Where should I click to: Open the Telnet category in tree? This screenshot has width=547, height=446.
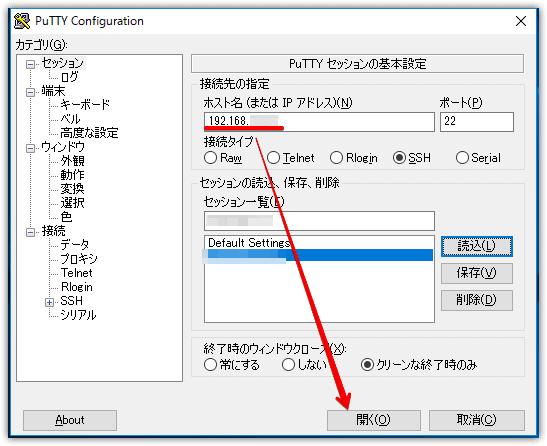pyautogui.click(x=76, y=273)
